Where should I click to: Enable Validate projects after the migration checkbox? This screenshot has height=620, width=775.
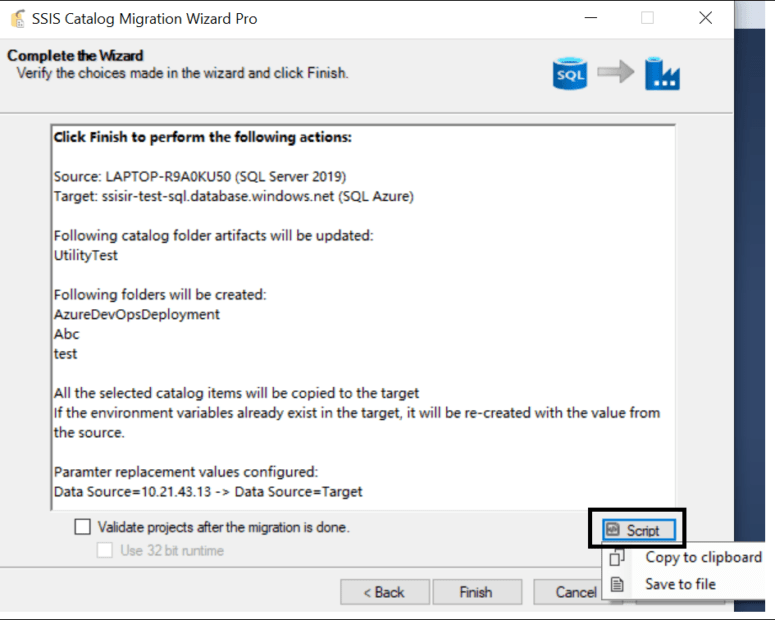(83, 527)
